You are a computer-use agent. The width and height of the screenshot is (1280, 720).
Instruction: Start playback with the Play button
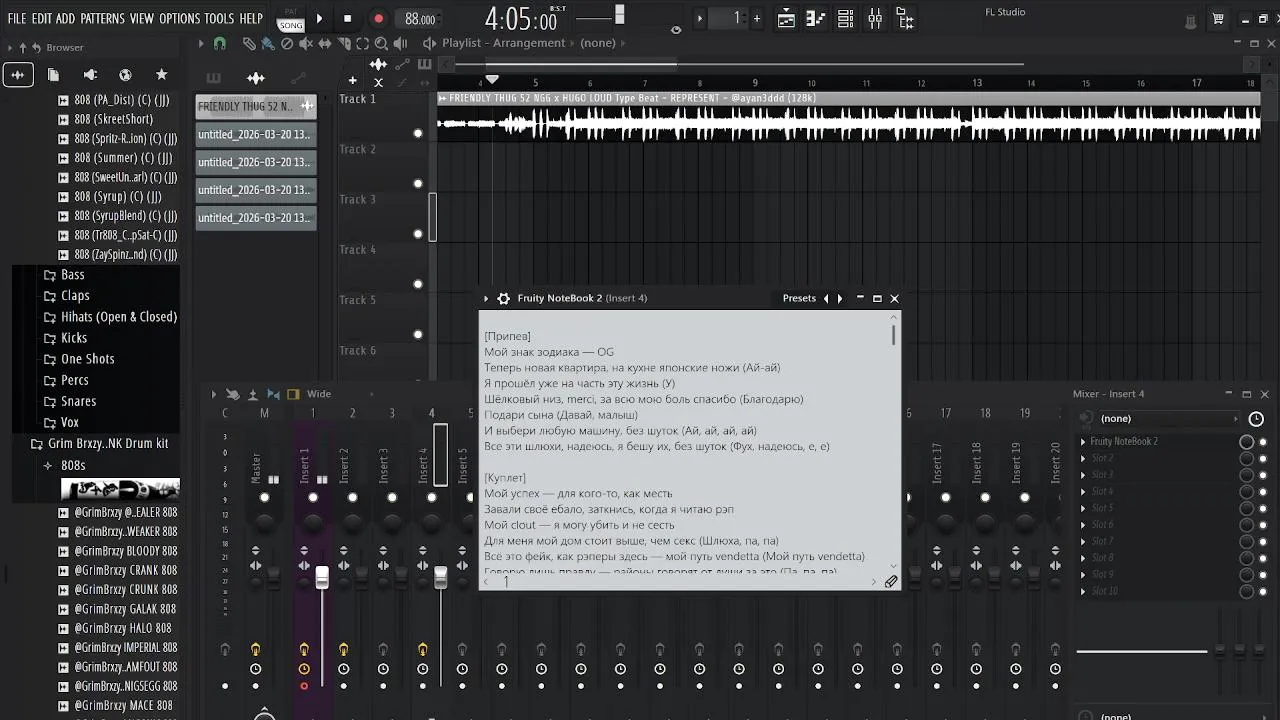coord(319,18)
